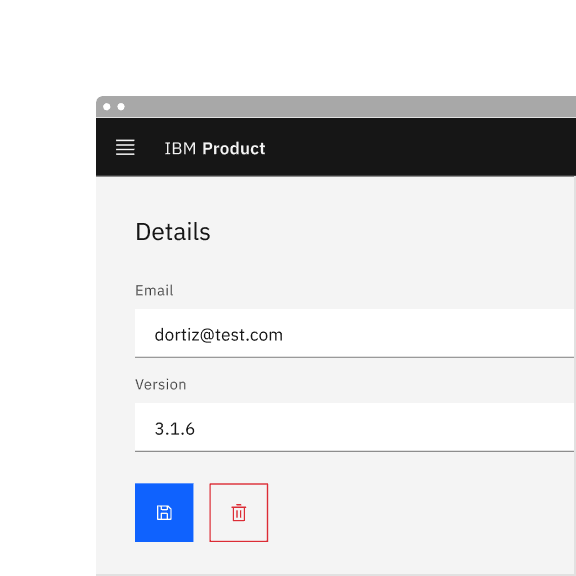Click the 3.1.6 version value
The image size is (576, 576).
(174, 429)
